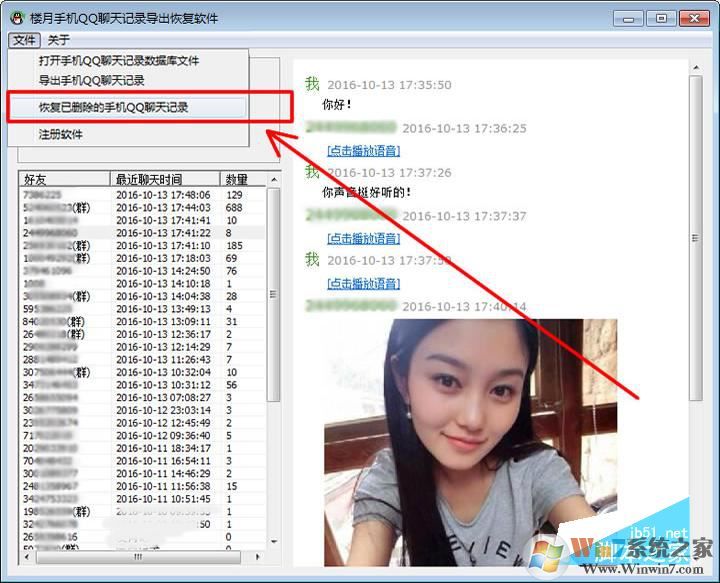This screenshot has height=583, width=720.
Task: Click friend list vertical scrollbar thumb
Action: 274,295
